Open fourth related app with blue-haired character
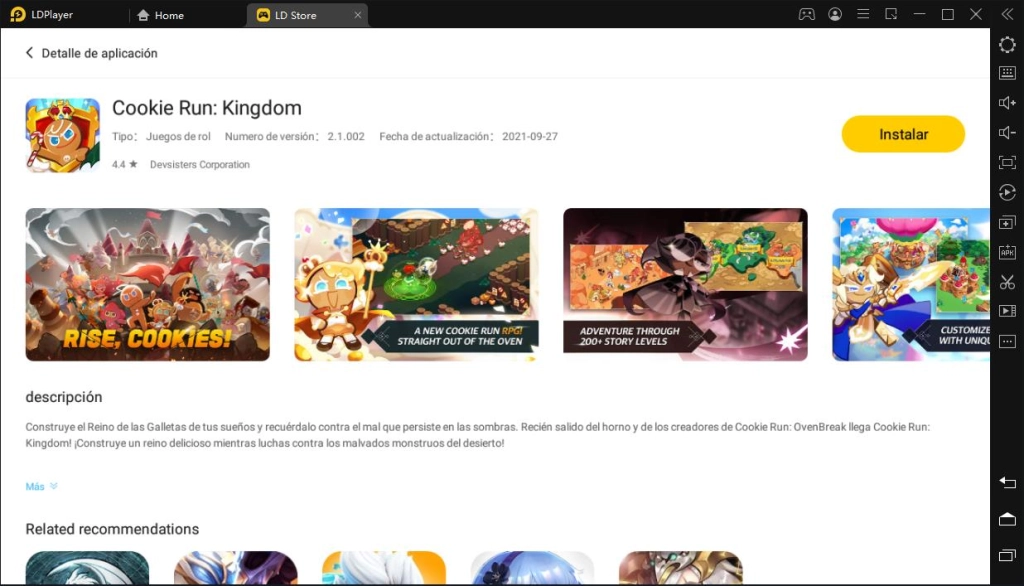The height and width of the screenshot is (586, 1024). point(532,568)
